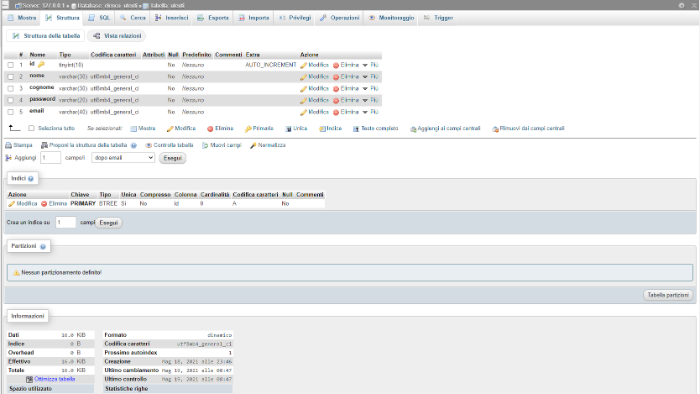Open the Importa tab
700x394 pixels.
click(x=254, y=18)
